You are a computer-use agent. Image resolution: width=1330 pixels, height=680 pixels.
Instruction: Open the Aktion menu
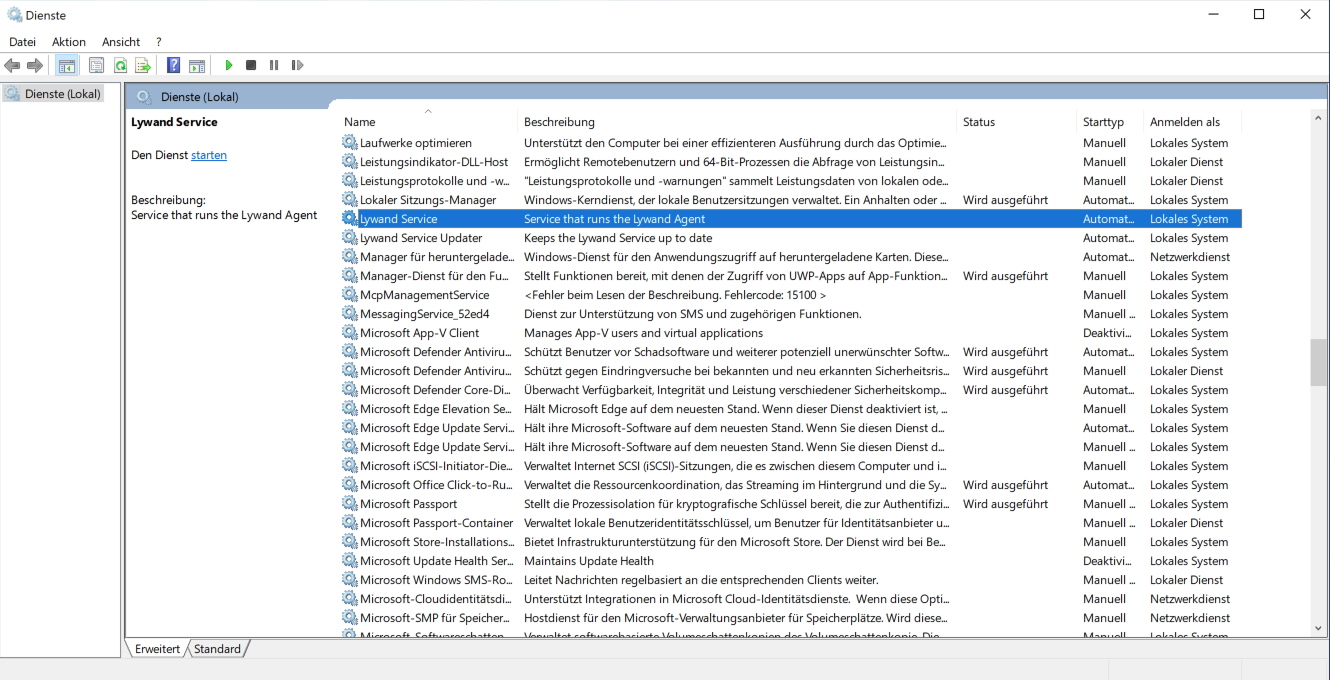tap(69, 42)
